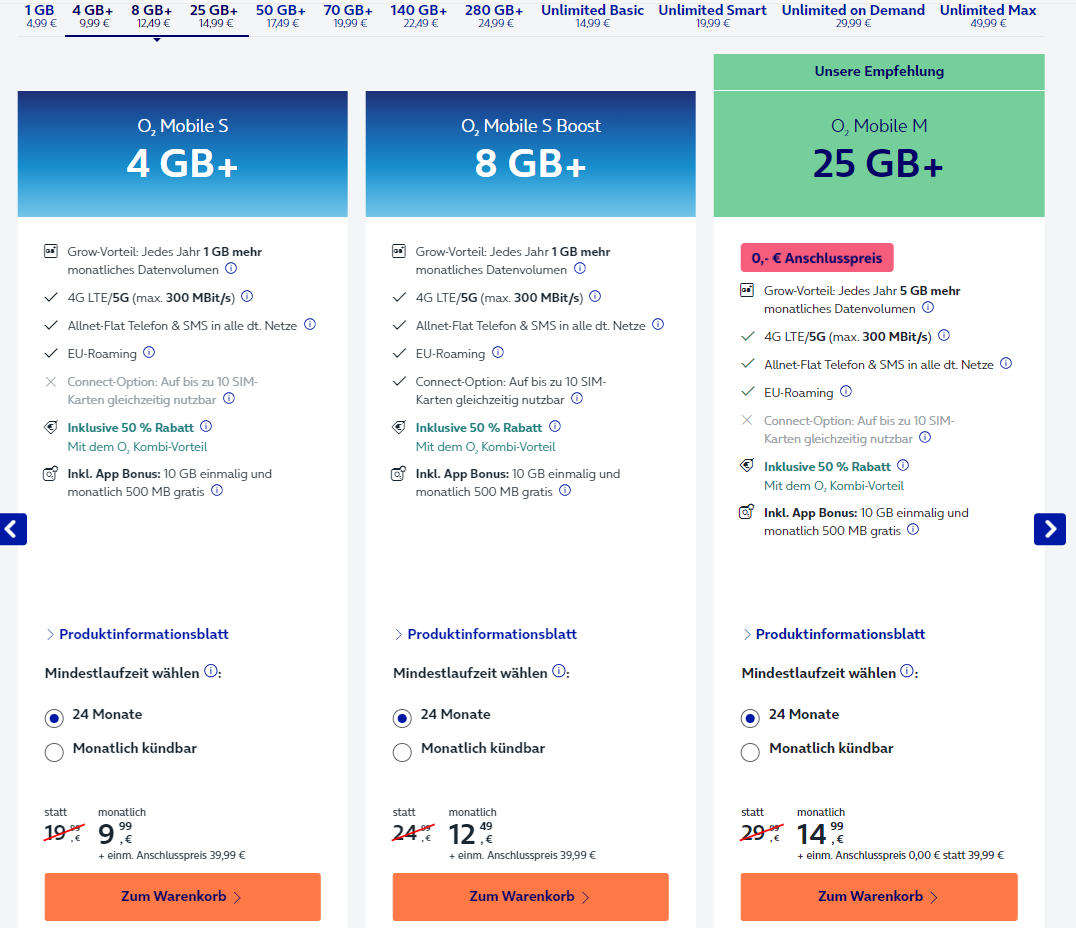Show EU-Roaming info in Mobile S card
1076x928 pixels.
click(x=149, y=352)
